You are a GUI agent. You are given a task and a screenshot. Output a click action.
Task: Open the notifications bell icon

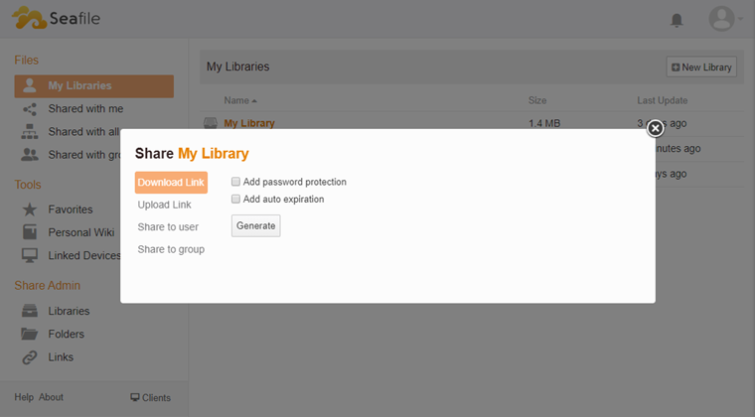click(x=677, y=20)
